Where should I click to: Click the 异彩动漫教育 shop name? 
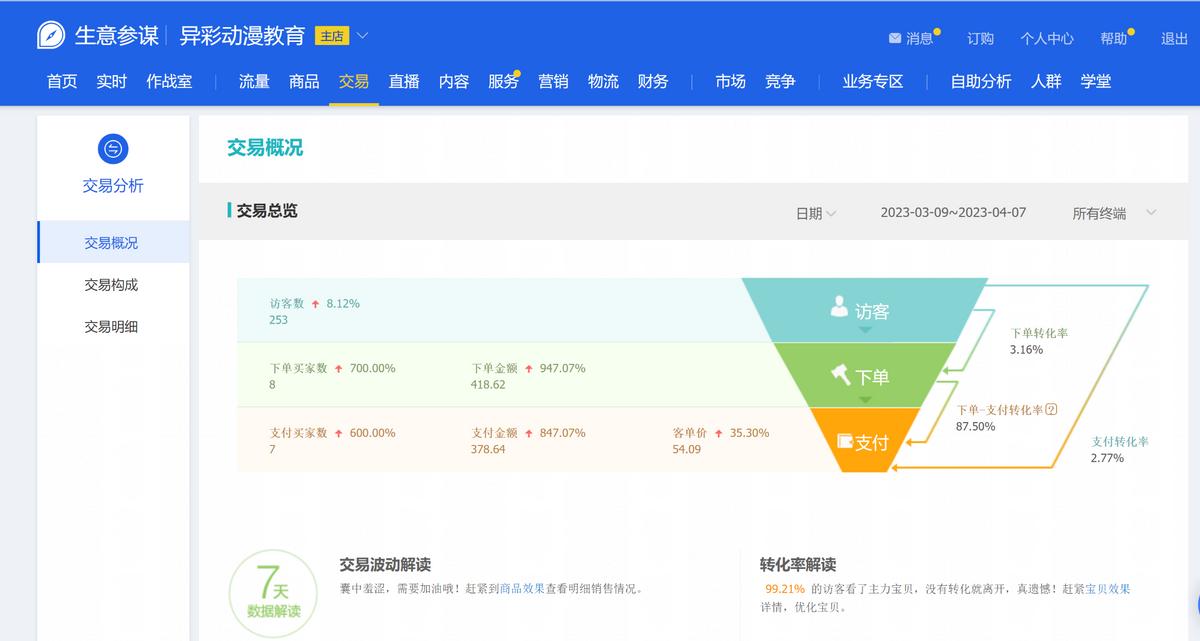pyautogui.click(x=242, y=36)
